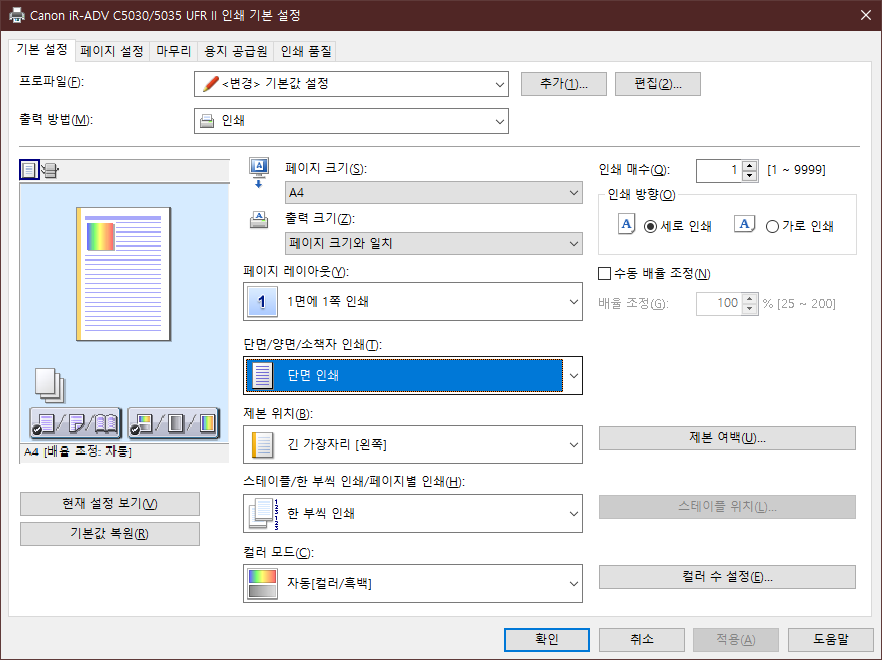Open the 출력 크기 dropdown

tap(434, 244)
